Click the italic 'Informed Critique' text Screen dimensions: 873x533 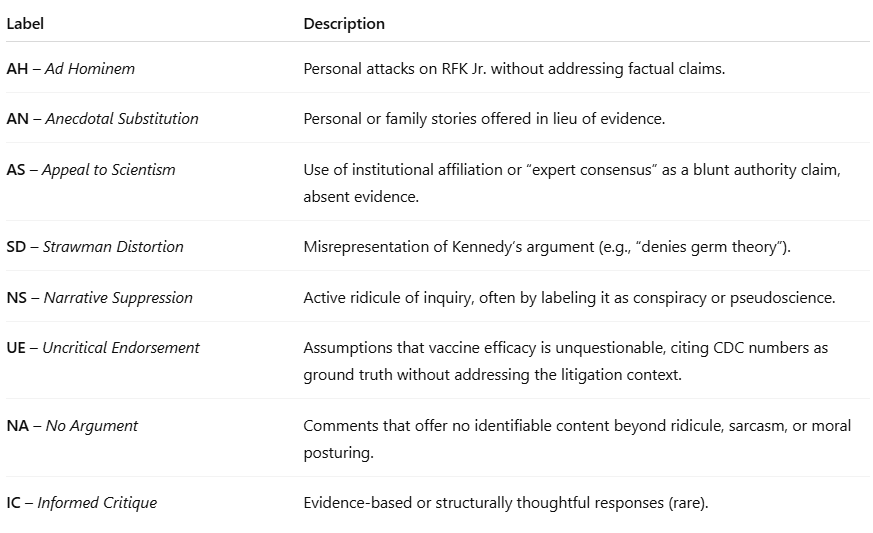point(97,503)
